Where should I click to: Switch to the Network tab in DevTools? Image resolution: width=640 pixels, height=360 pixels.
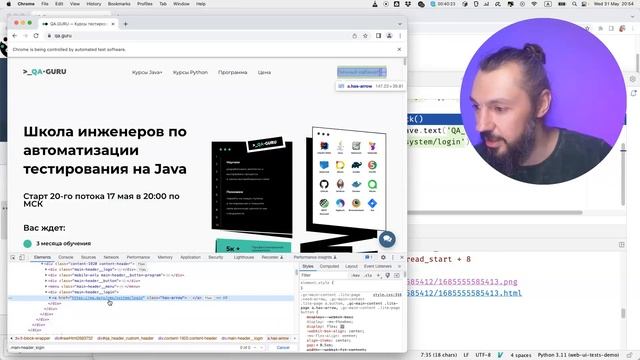pos(111,258)
